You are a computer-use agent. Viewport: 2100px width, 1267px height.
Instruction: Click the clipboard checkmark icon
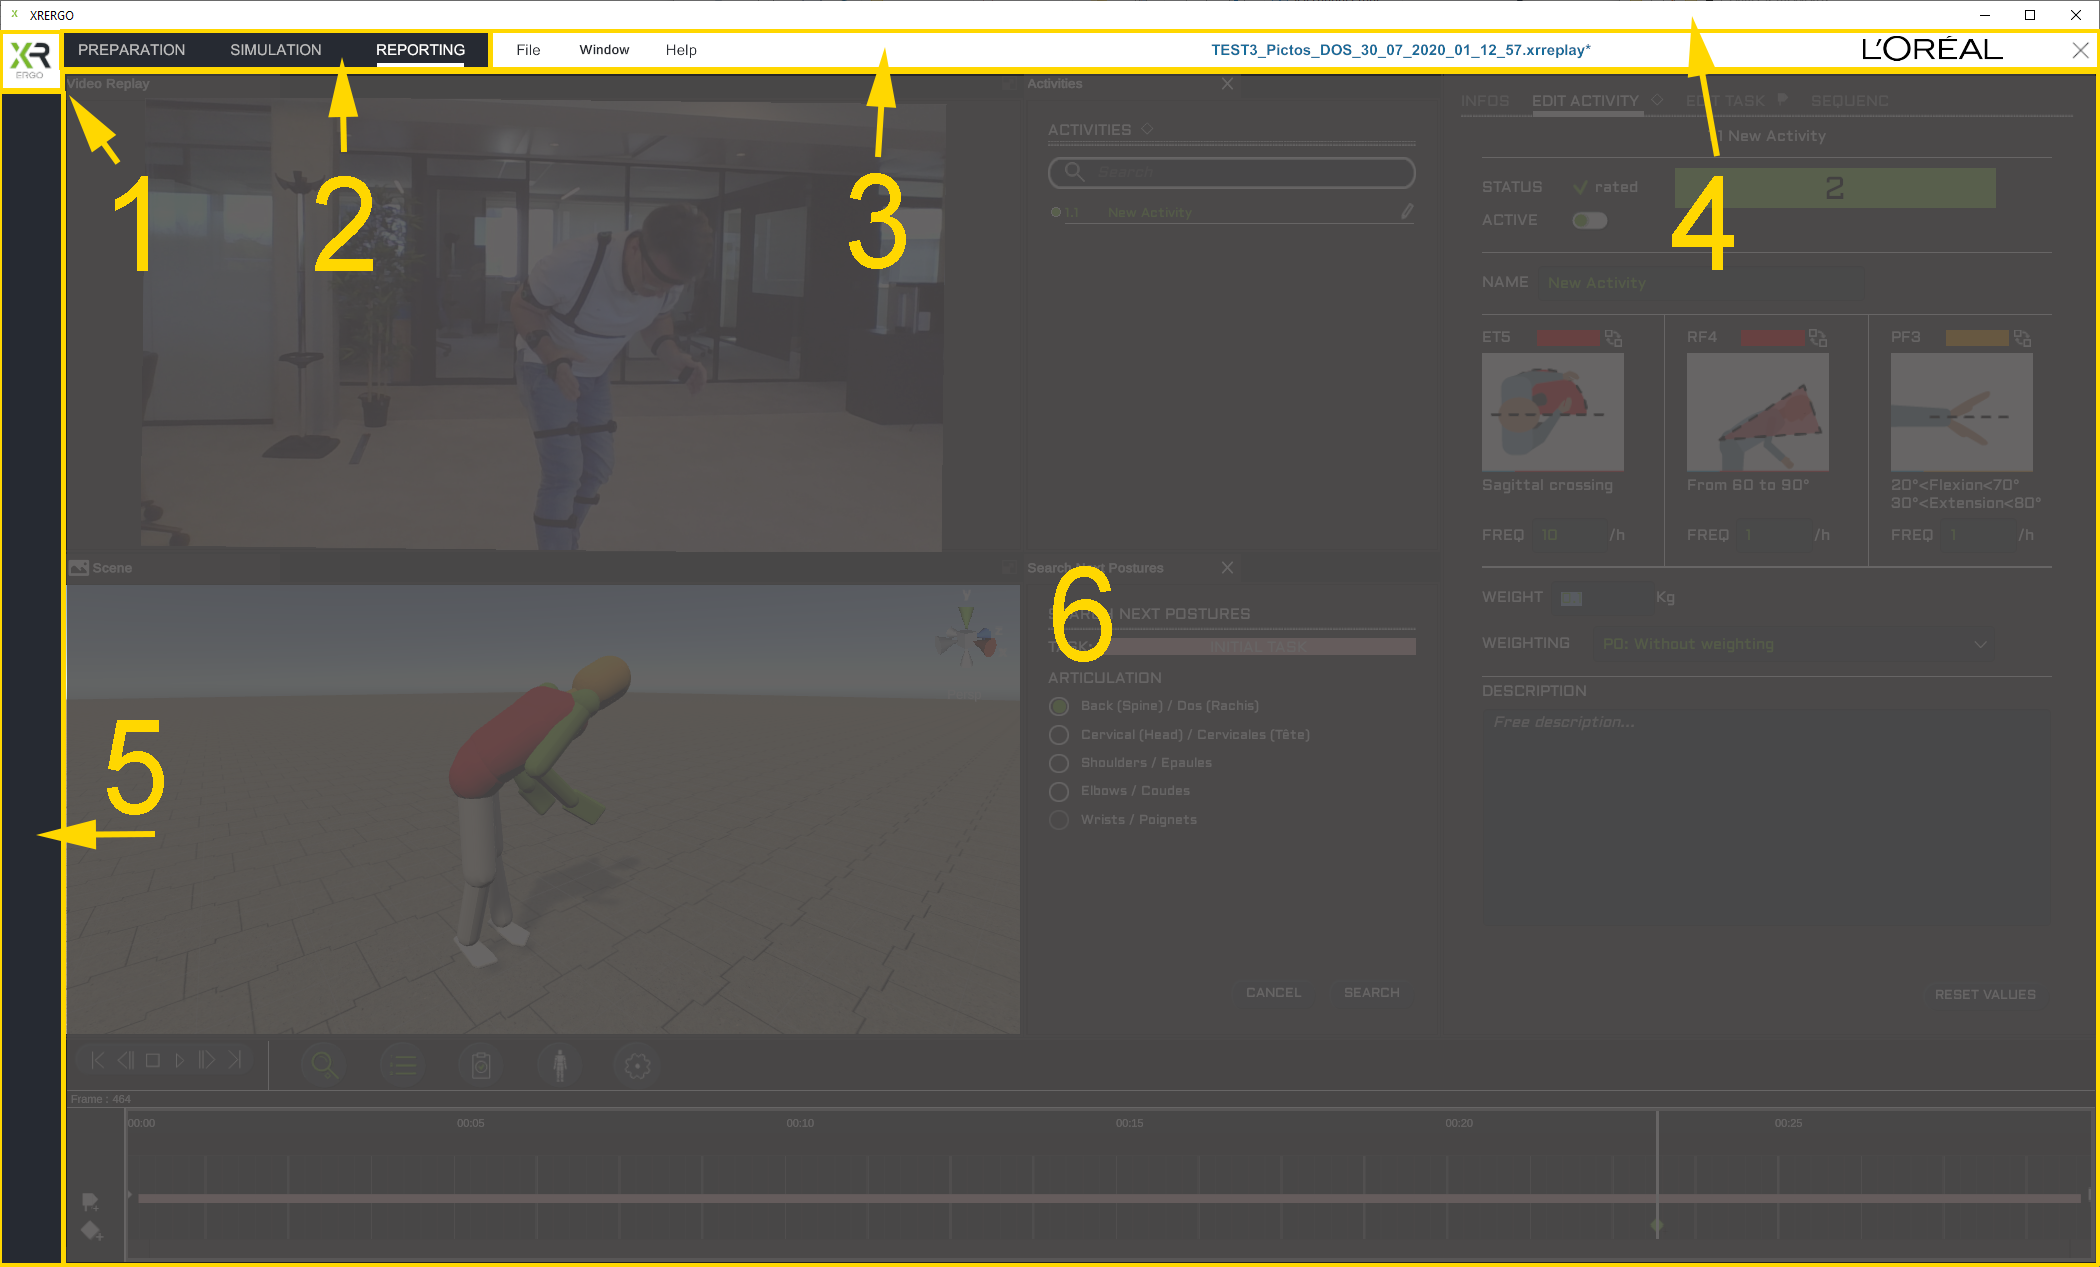pyautogui.click(x=481, y=1065)
